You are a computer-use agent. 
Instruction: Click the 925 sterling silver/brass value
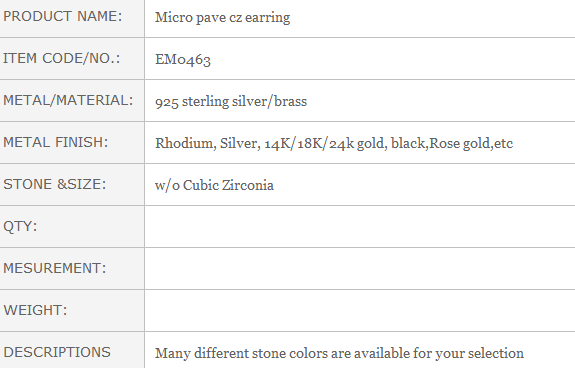(x=231, y=101)
